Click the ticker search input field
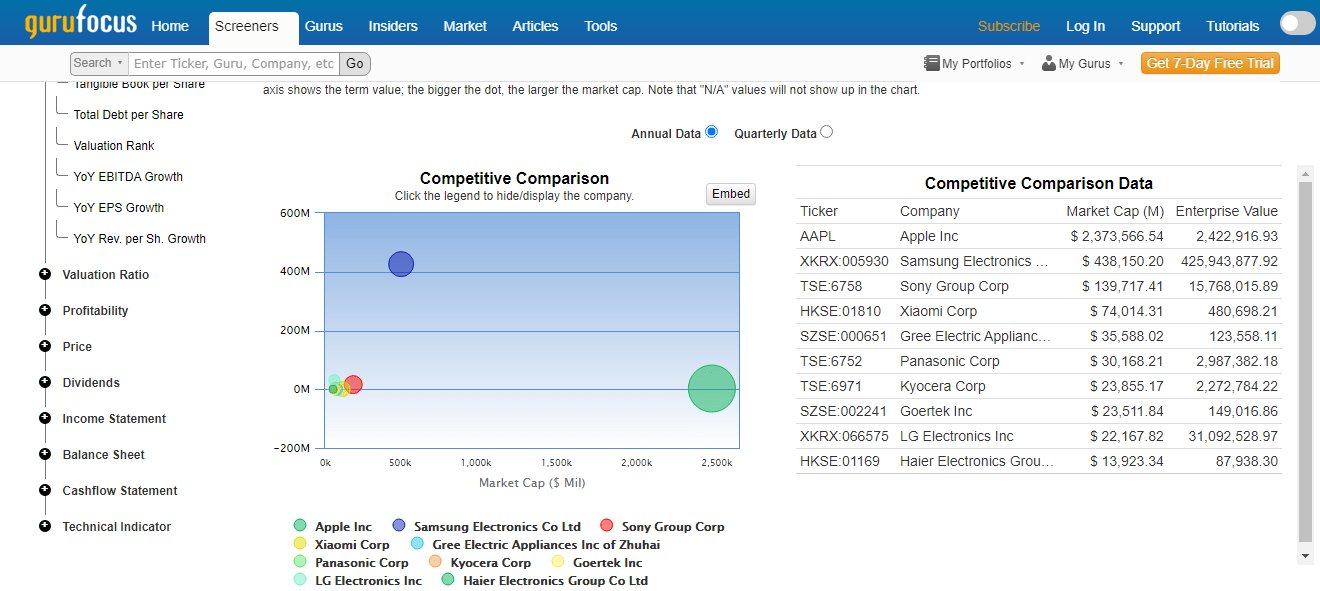 coord(233,64)
